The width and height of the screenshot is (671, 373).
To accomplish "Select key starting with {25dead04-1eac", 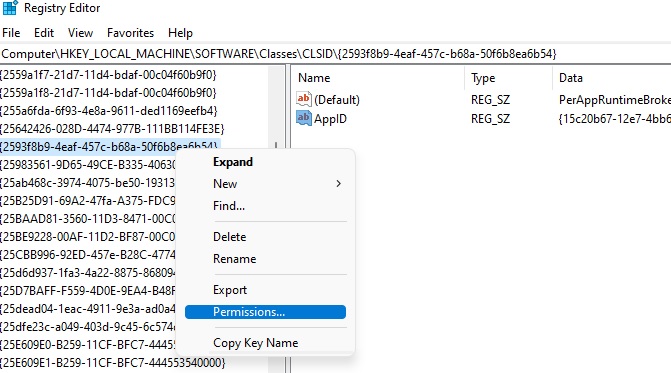I will 88,308.
